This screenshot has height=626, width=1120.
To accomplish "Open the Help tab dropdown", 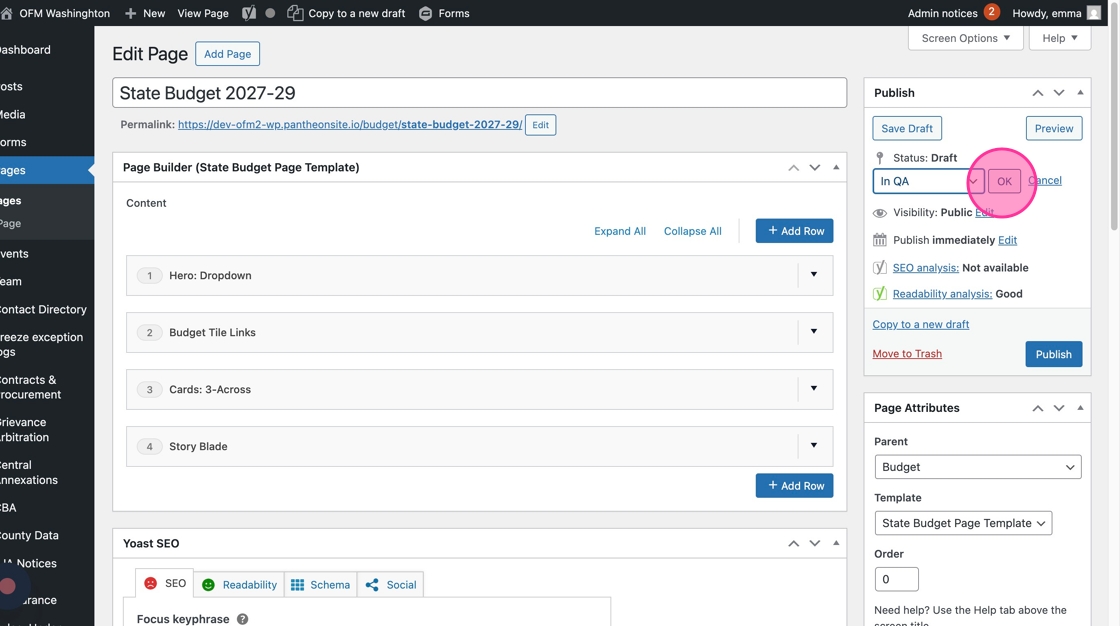I will click(1059, 38).
